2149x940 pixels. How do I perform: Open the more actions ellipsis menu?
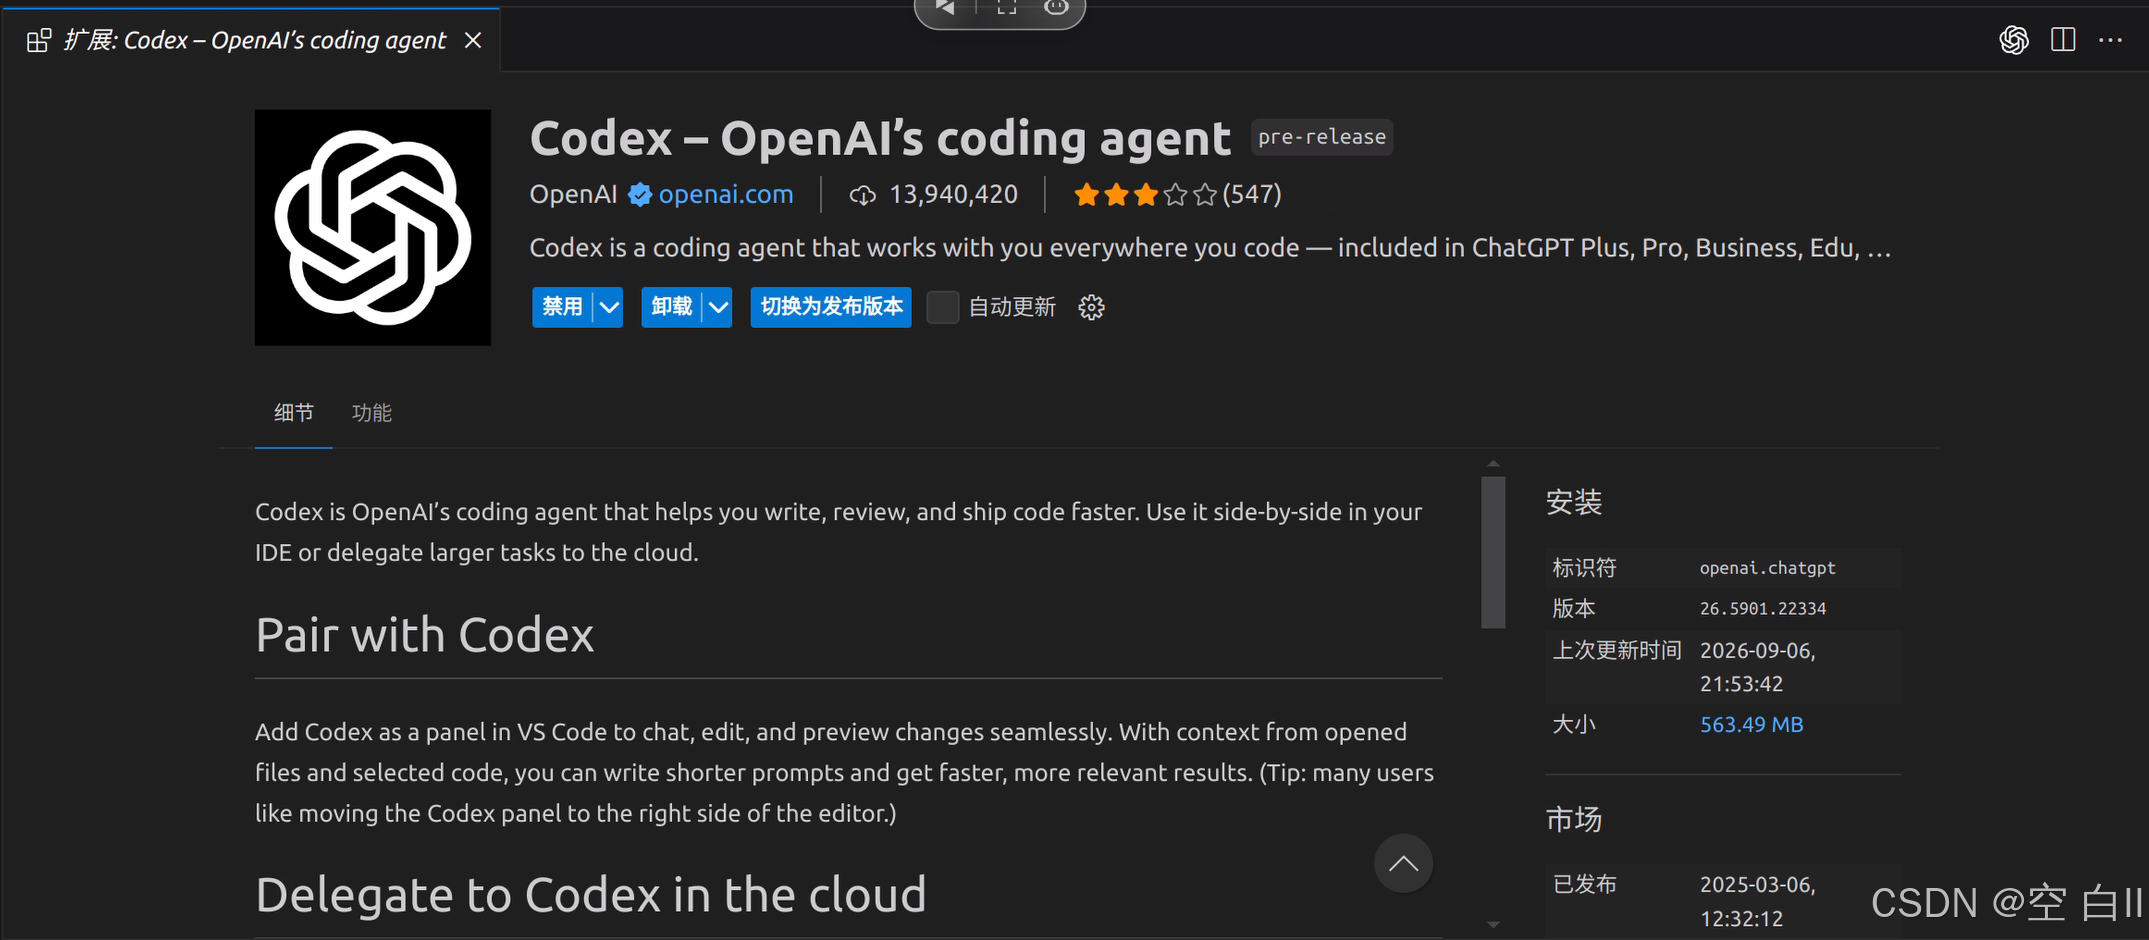tap(2111, 40)
